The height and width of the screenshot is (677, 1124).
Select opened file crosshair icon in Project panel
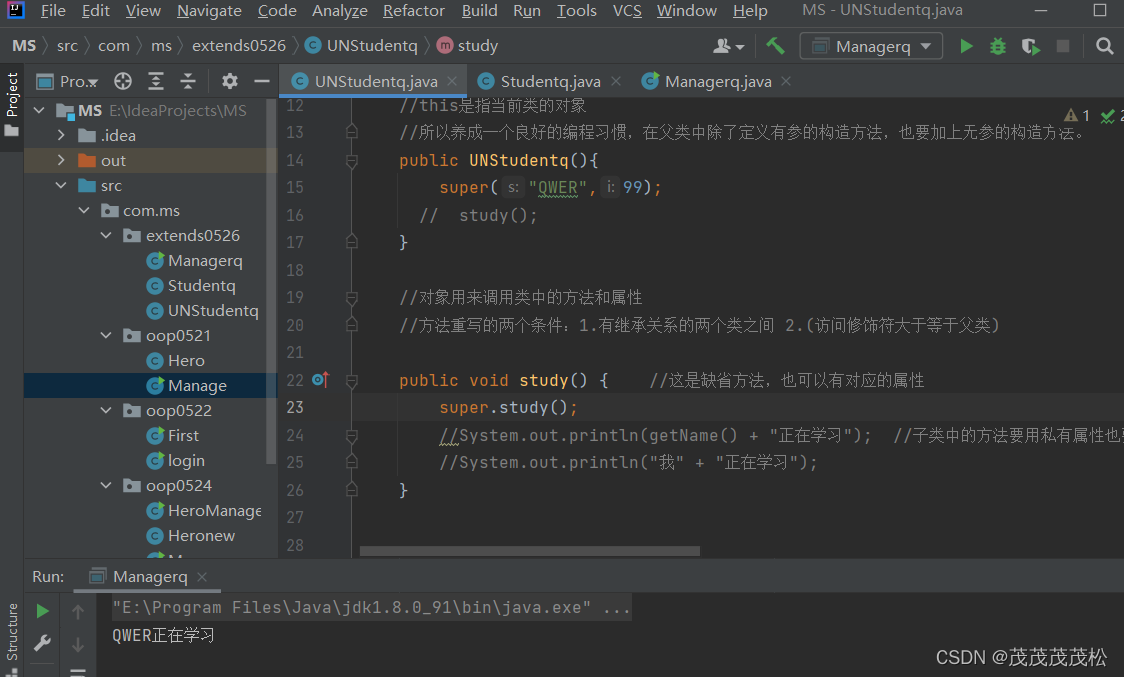123,81
